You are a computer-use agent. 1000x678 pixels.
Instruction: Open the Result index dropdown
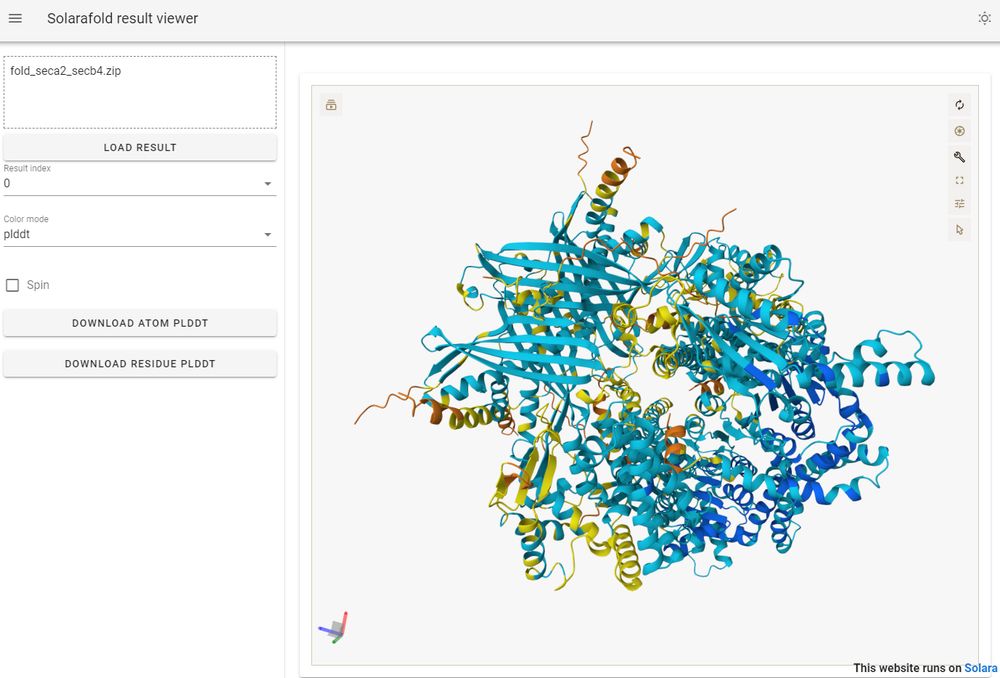140,184
